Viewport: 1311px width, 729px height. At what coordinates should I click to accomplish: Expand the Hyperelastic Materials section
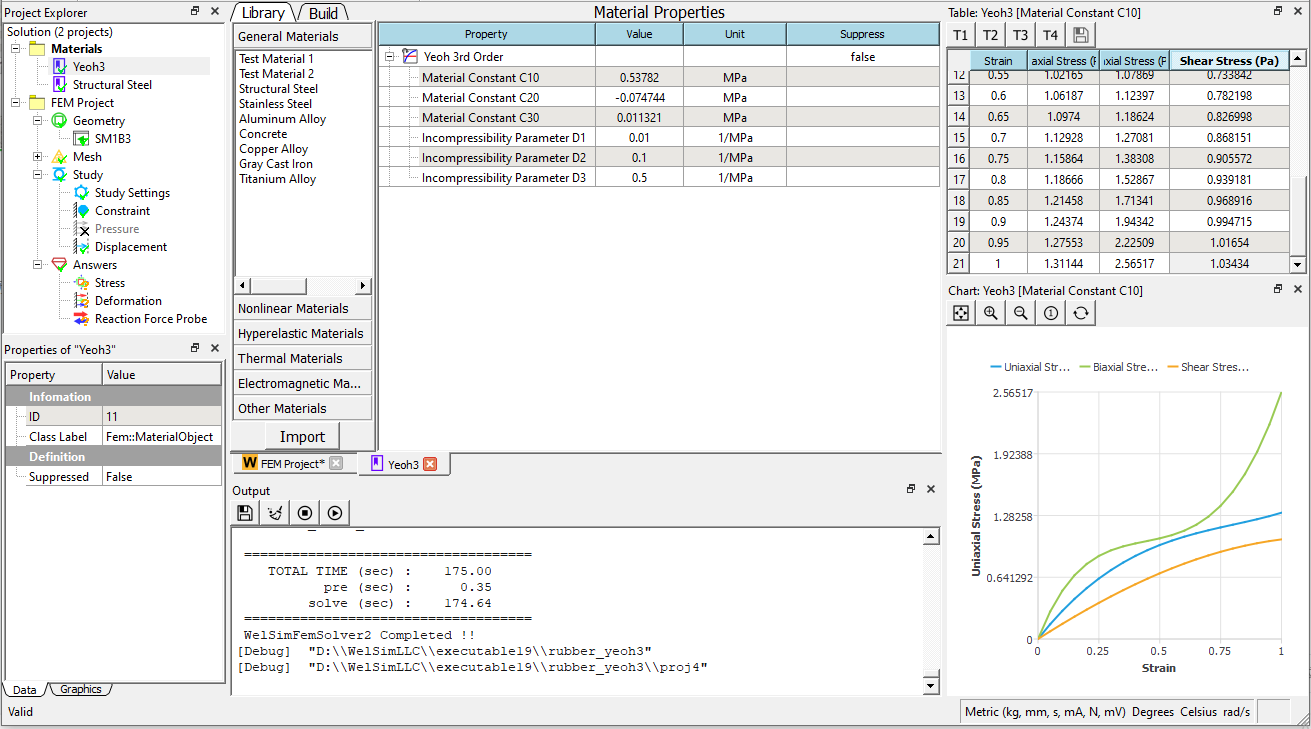(302, 334)
